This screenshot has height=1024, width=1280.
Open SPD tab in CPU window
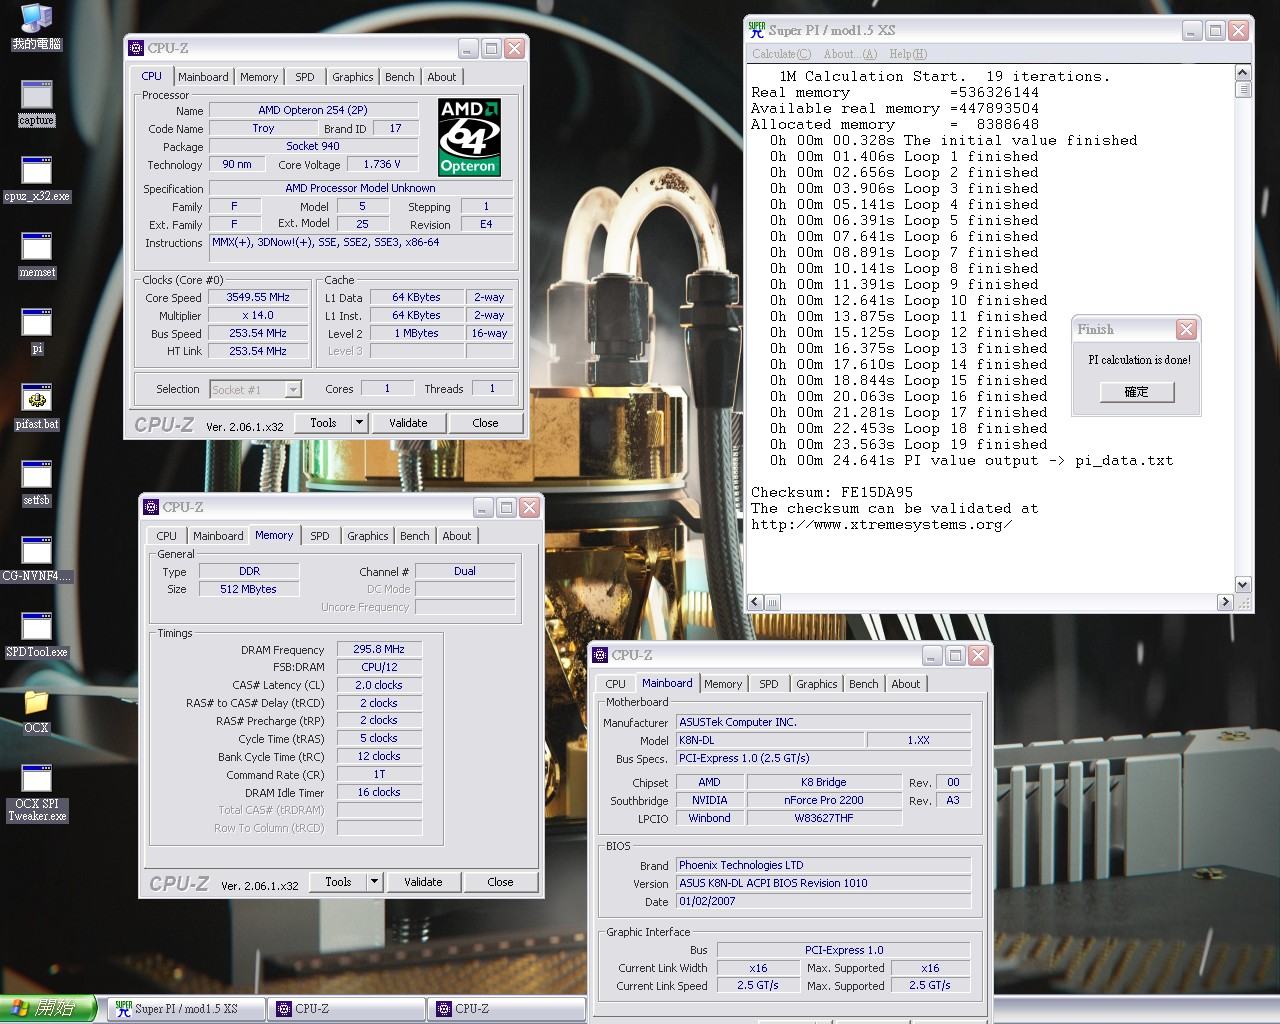point(305,77)
